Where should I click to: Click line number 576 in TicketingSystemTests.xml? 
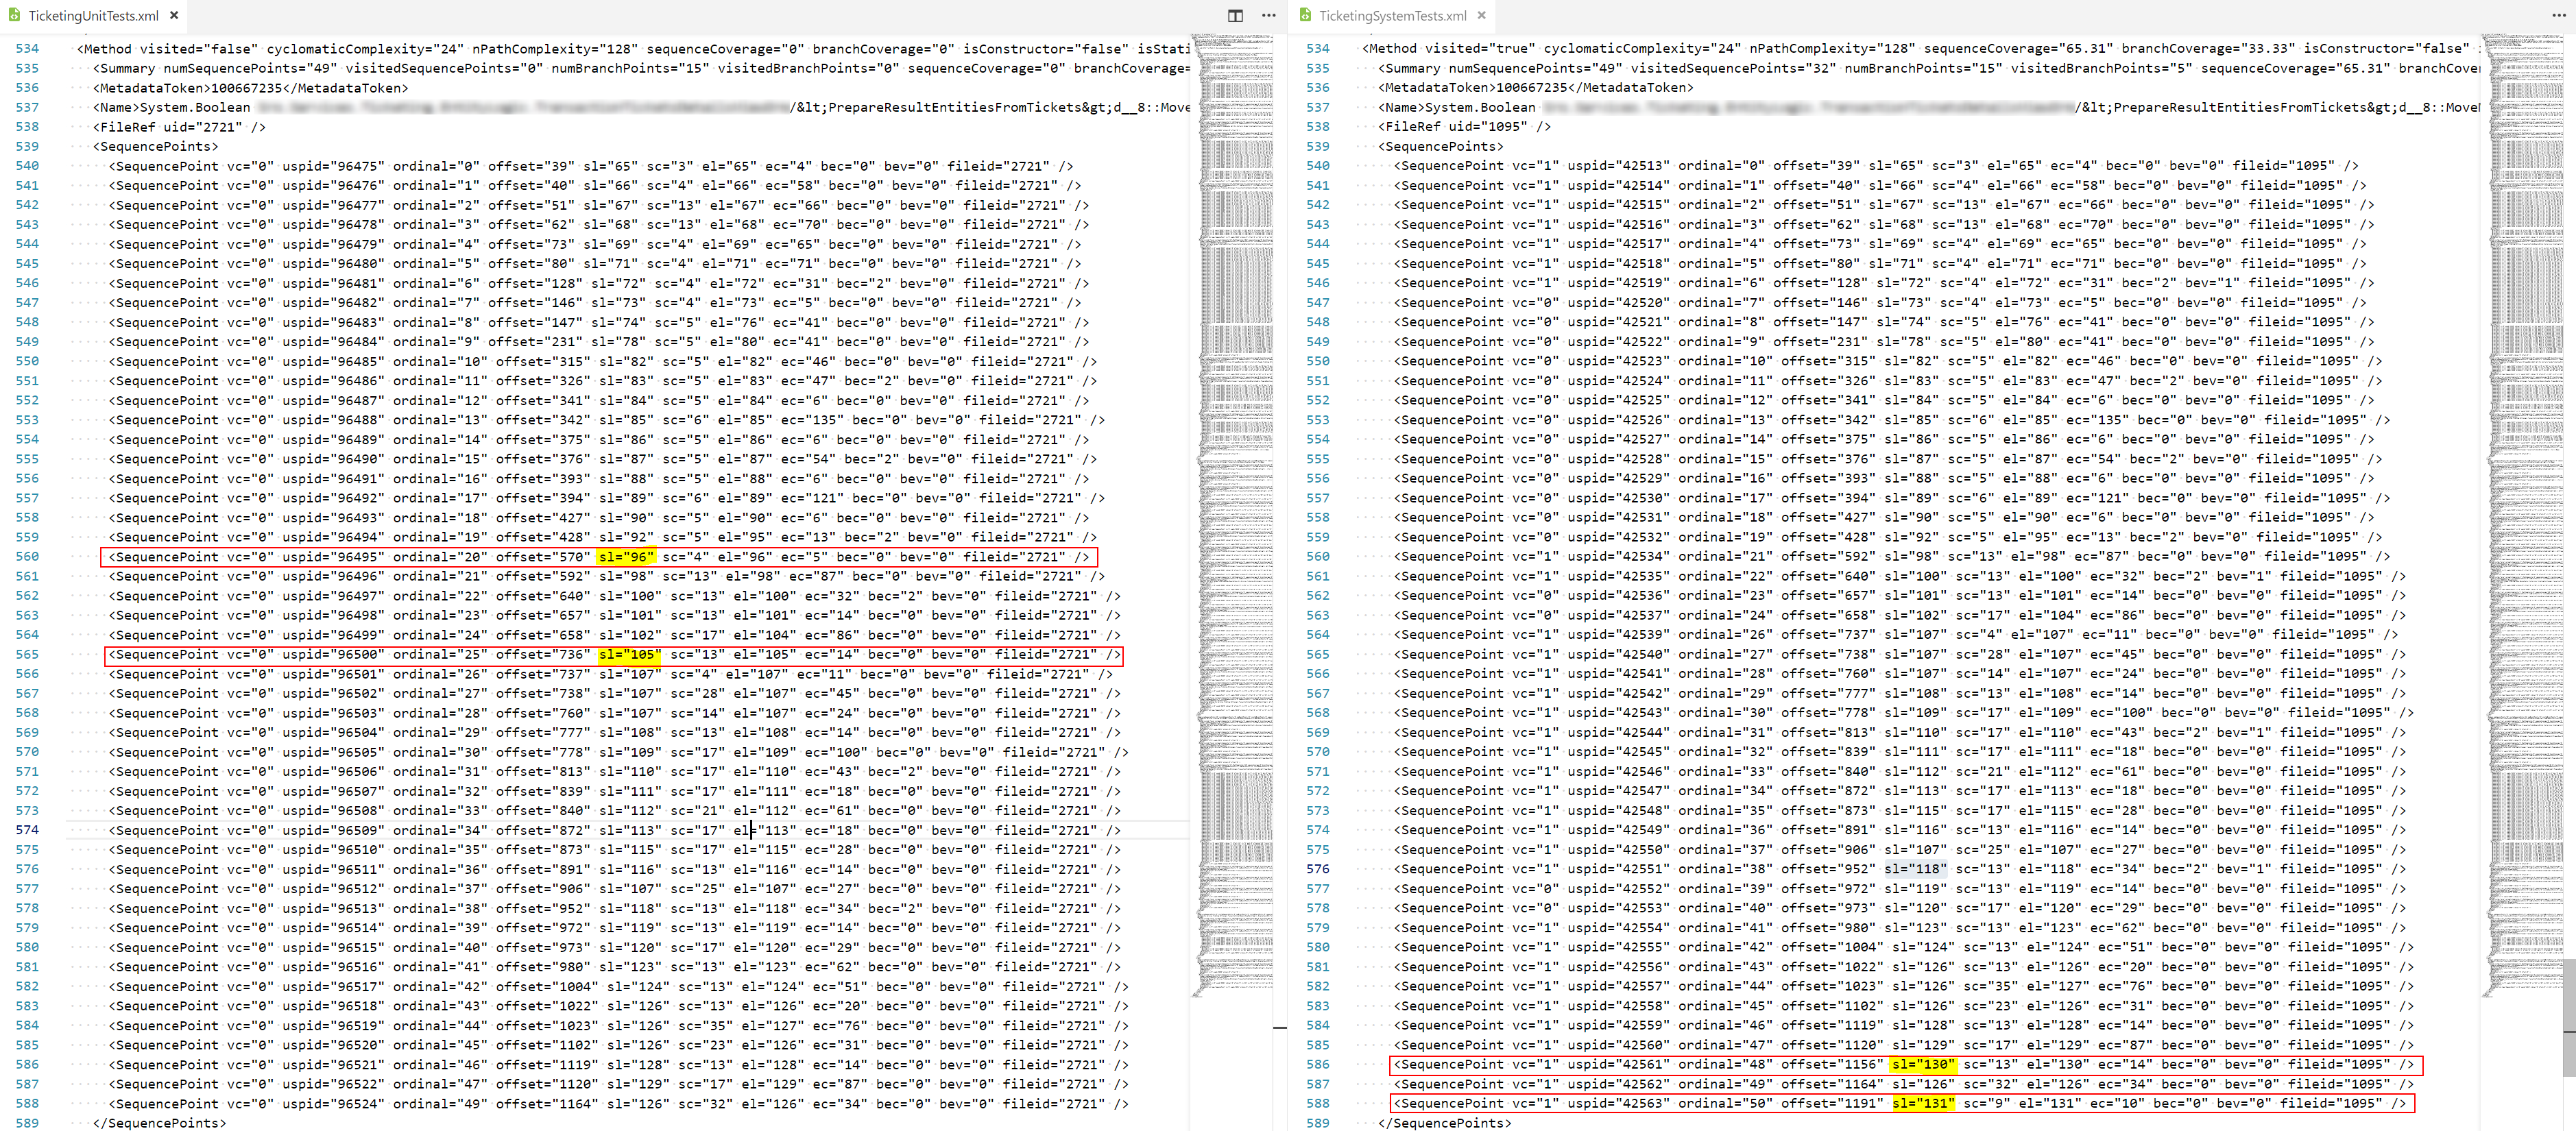(x=1317, y=869)
